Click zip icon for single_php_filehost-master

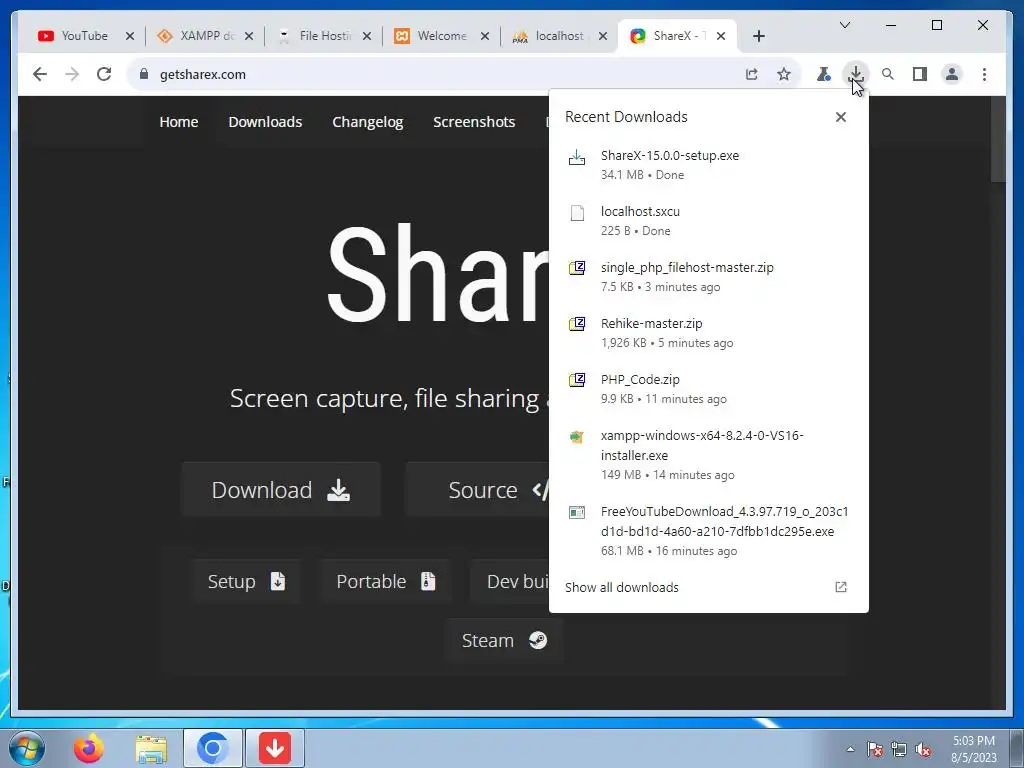click(x=577, y=268)
